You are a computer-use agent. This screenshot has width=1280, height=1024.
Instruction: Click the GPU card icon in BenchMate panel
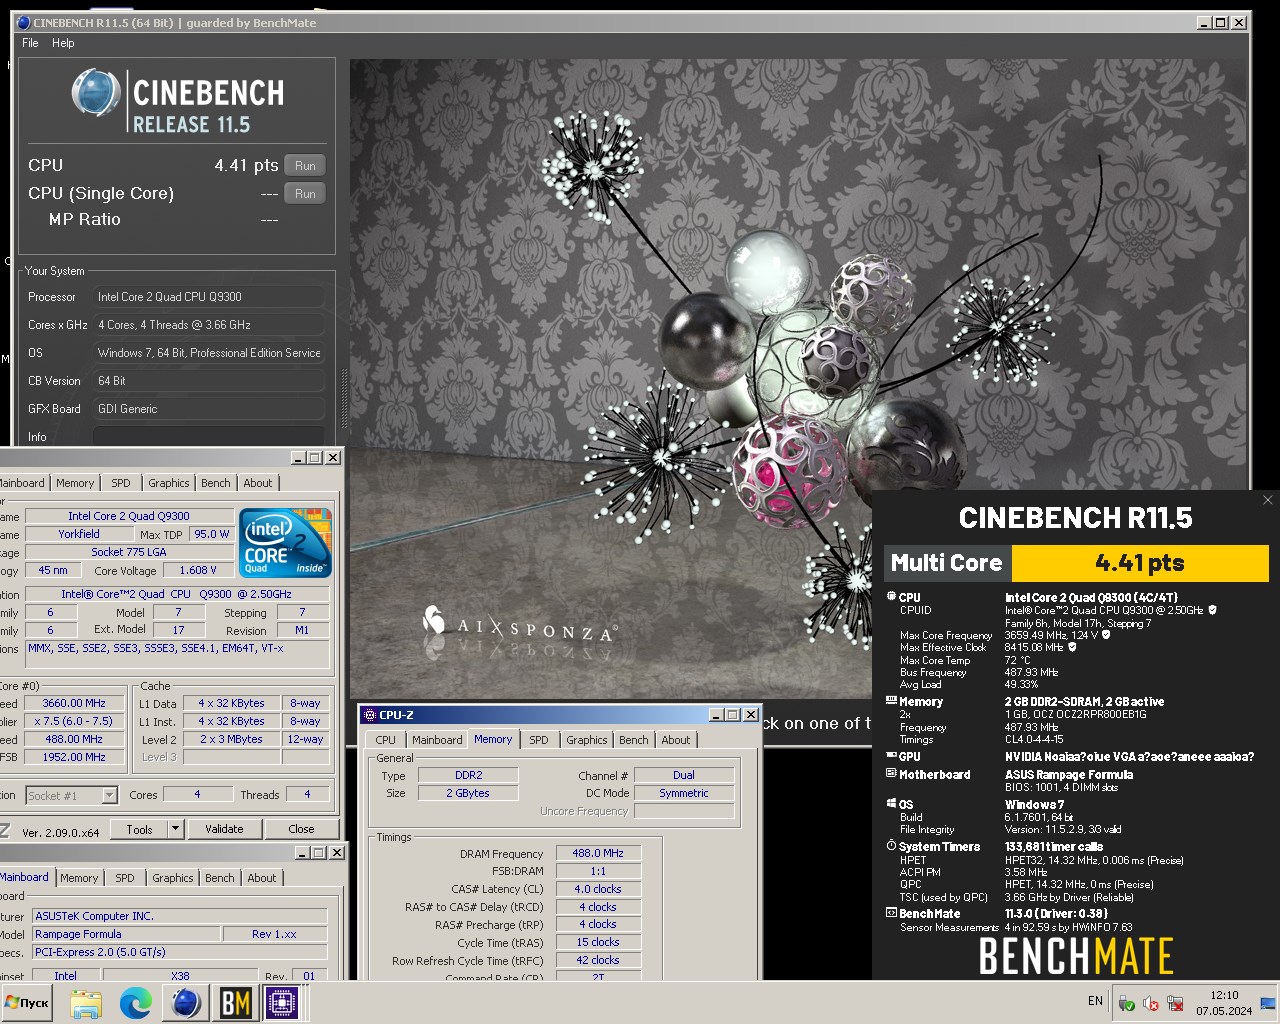pos(891,756)
